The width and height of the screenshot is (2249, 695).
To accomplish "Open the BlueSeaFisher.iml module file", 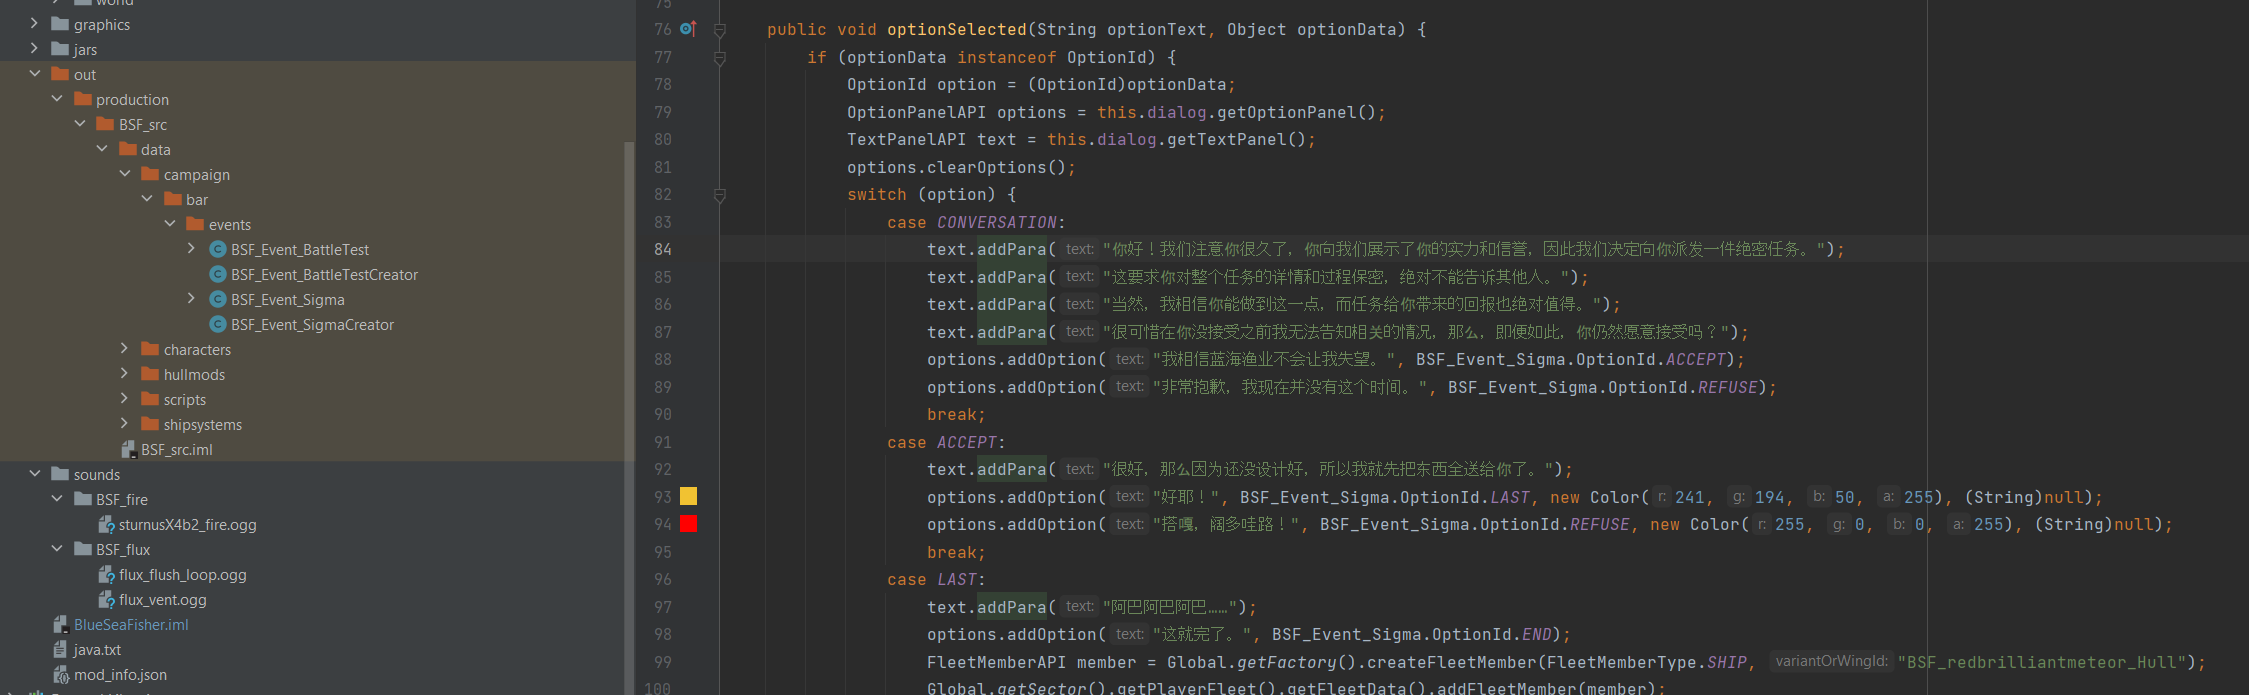I will click(x=131, y=625).
